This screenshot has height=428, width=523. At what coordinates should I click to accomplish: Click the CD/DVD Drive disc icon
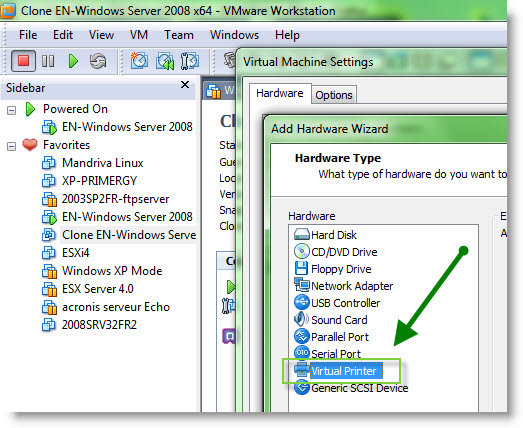tap(302, 251)
